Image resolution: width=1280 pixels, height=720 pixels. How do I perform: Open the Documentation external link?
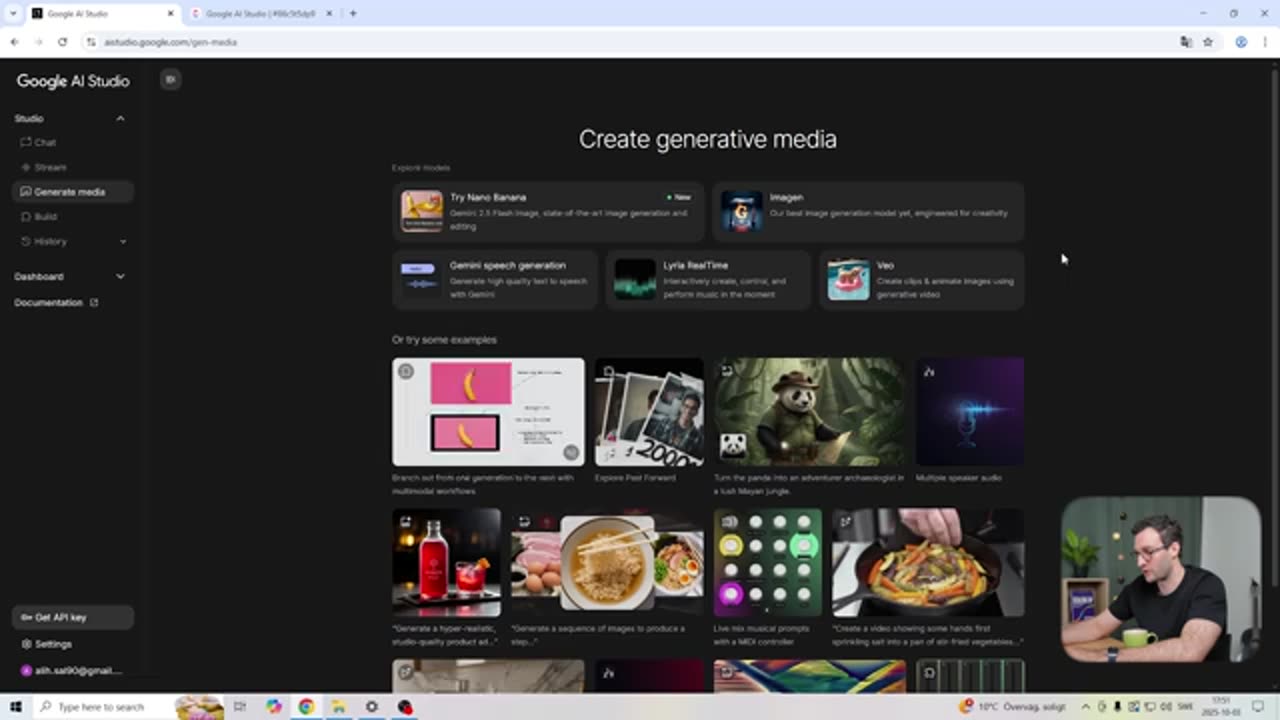pos(56,303)
